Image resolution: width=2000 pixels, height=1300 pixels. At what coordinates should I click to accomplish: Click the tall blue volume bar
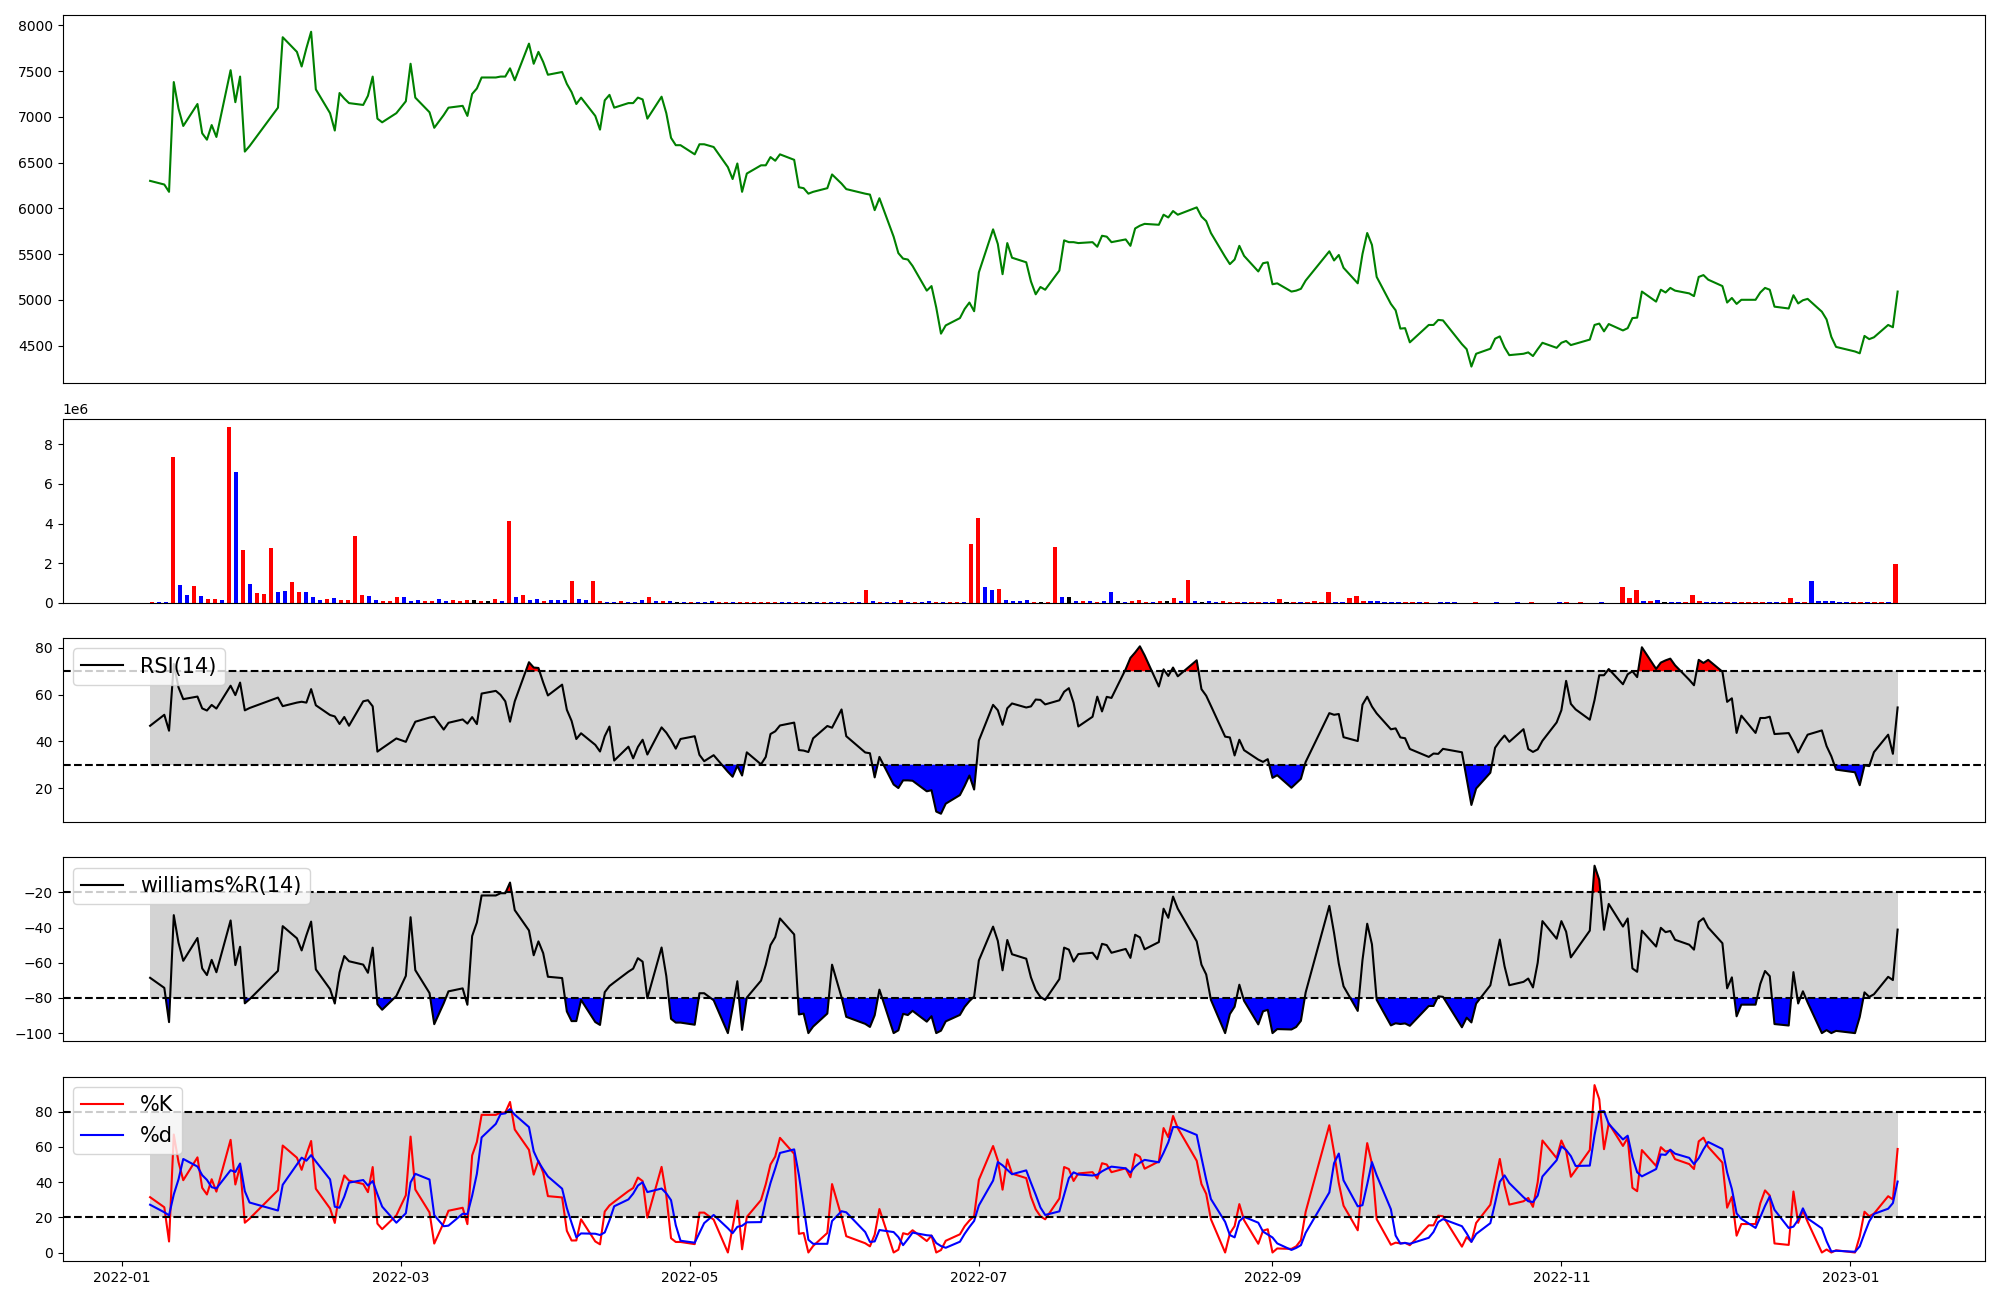tap(236, 537)
